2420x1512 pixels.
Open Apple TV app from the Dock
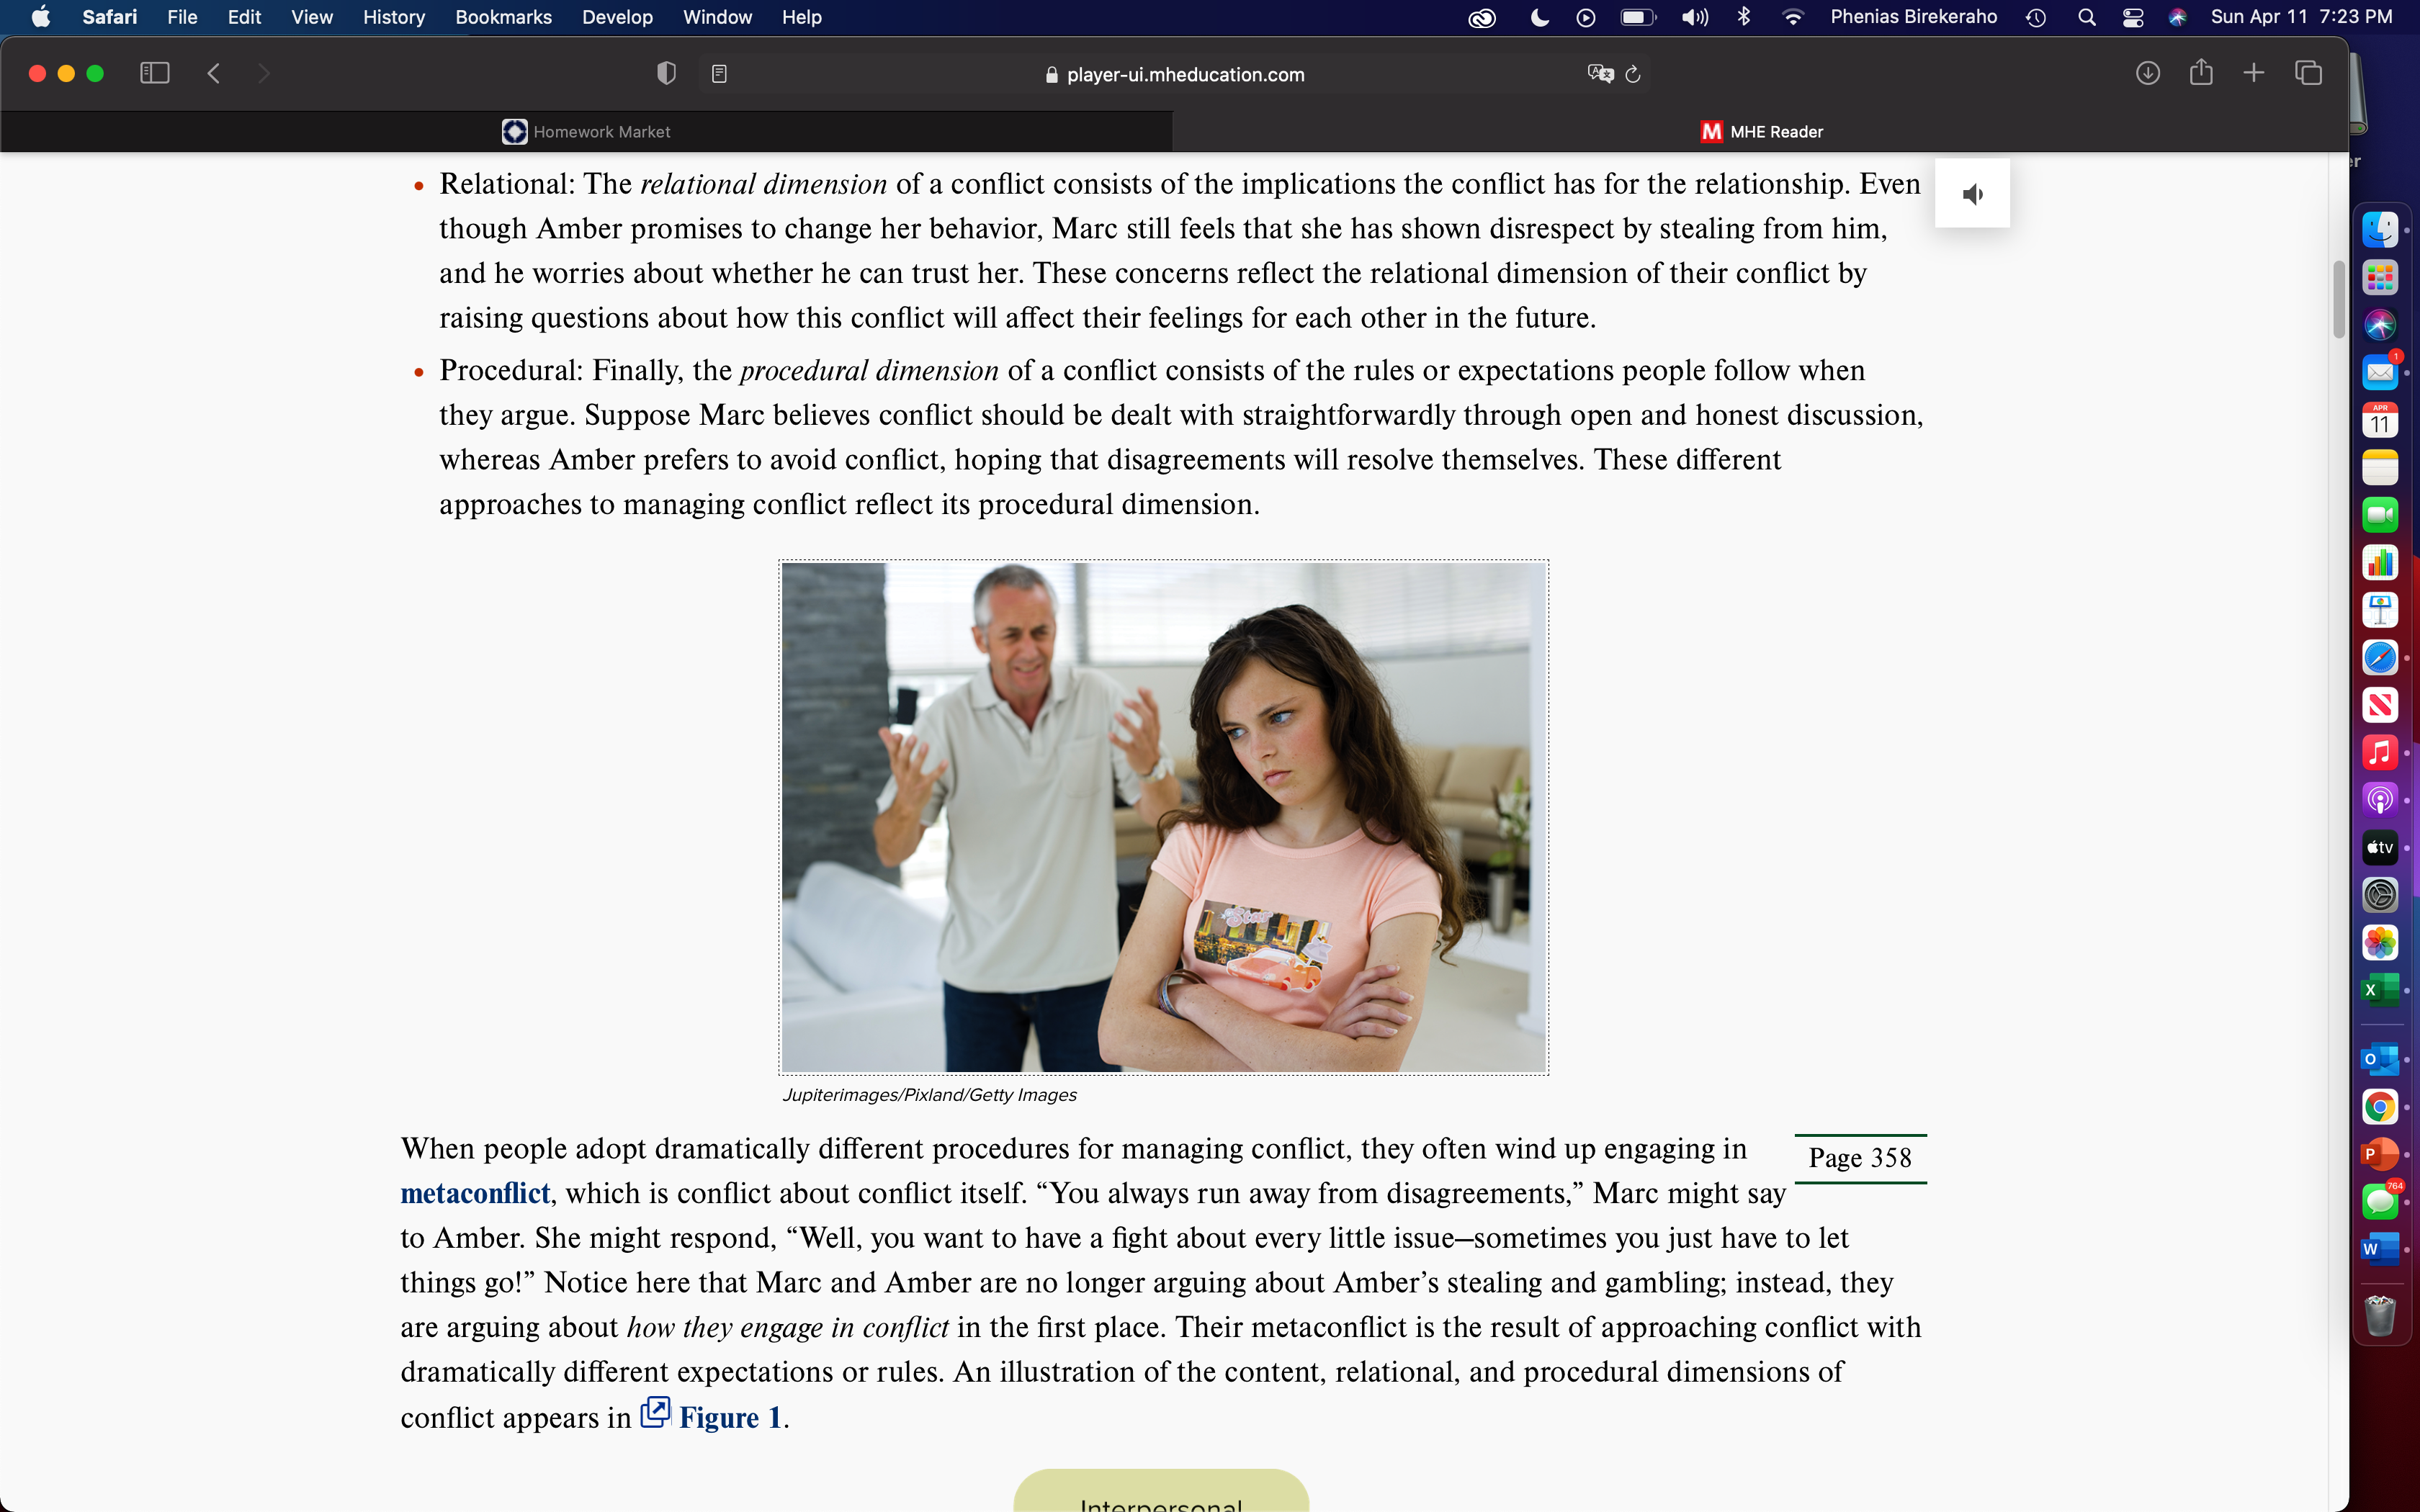[2380, 848]
